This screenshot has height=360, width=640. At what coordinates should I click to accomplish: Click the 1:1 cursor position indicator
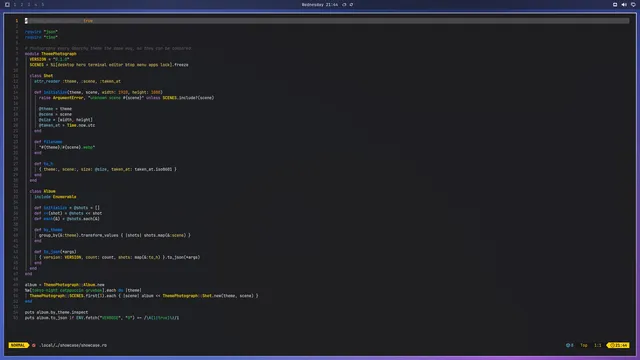(x=598, y=345)
